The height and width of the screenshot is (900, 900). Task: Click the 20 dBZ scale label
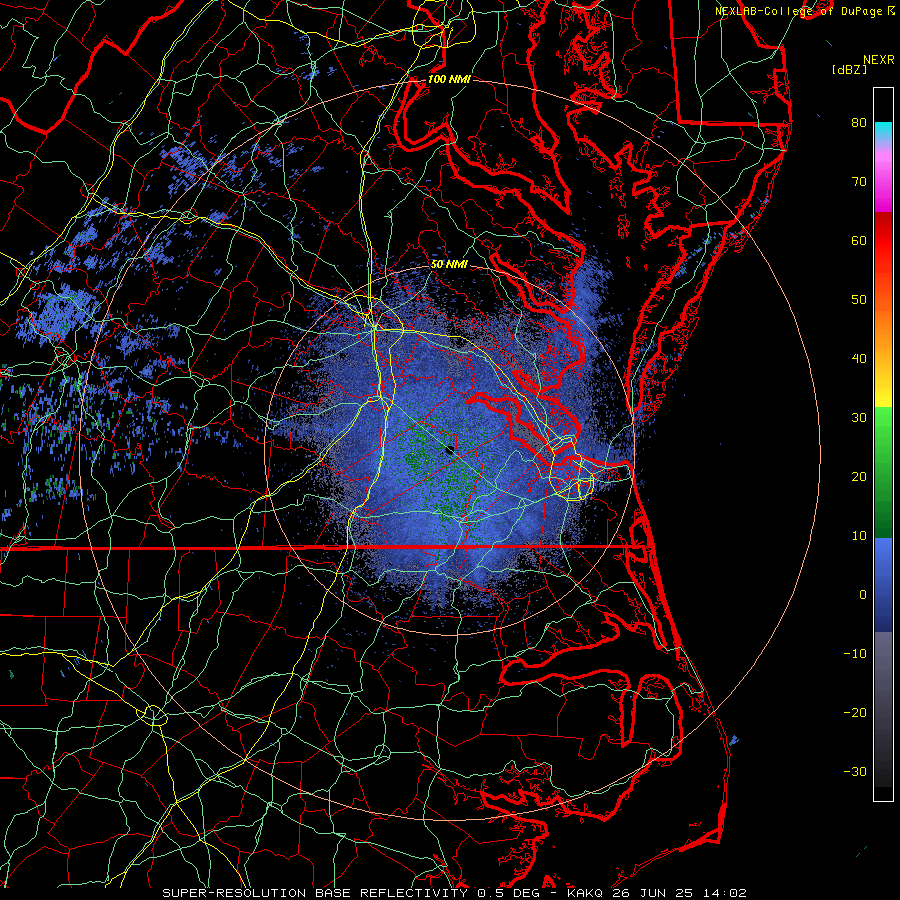coord(859,477)
